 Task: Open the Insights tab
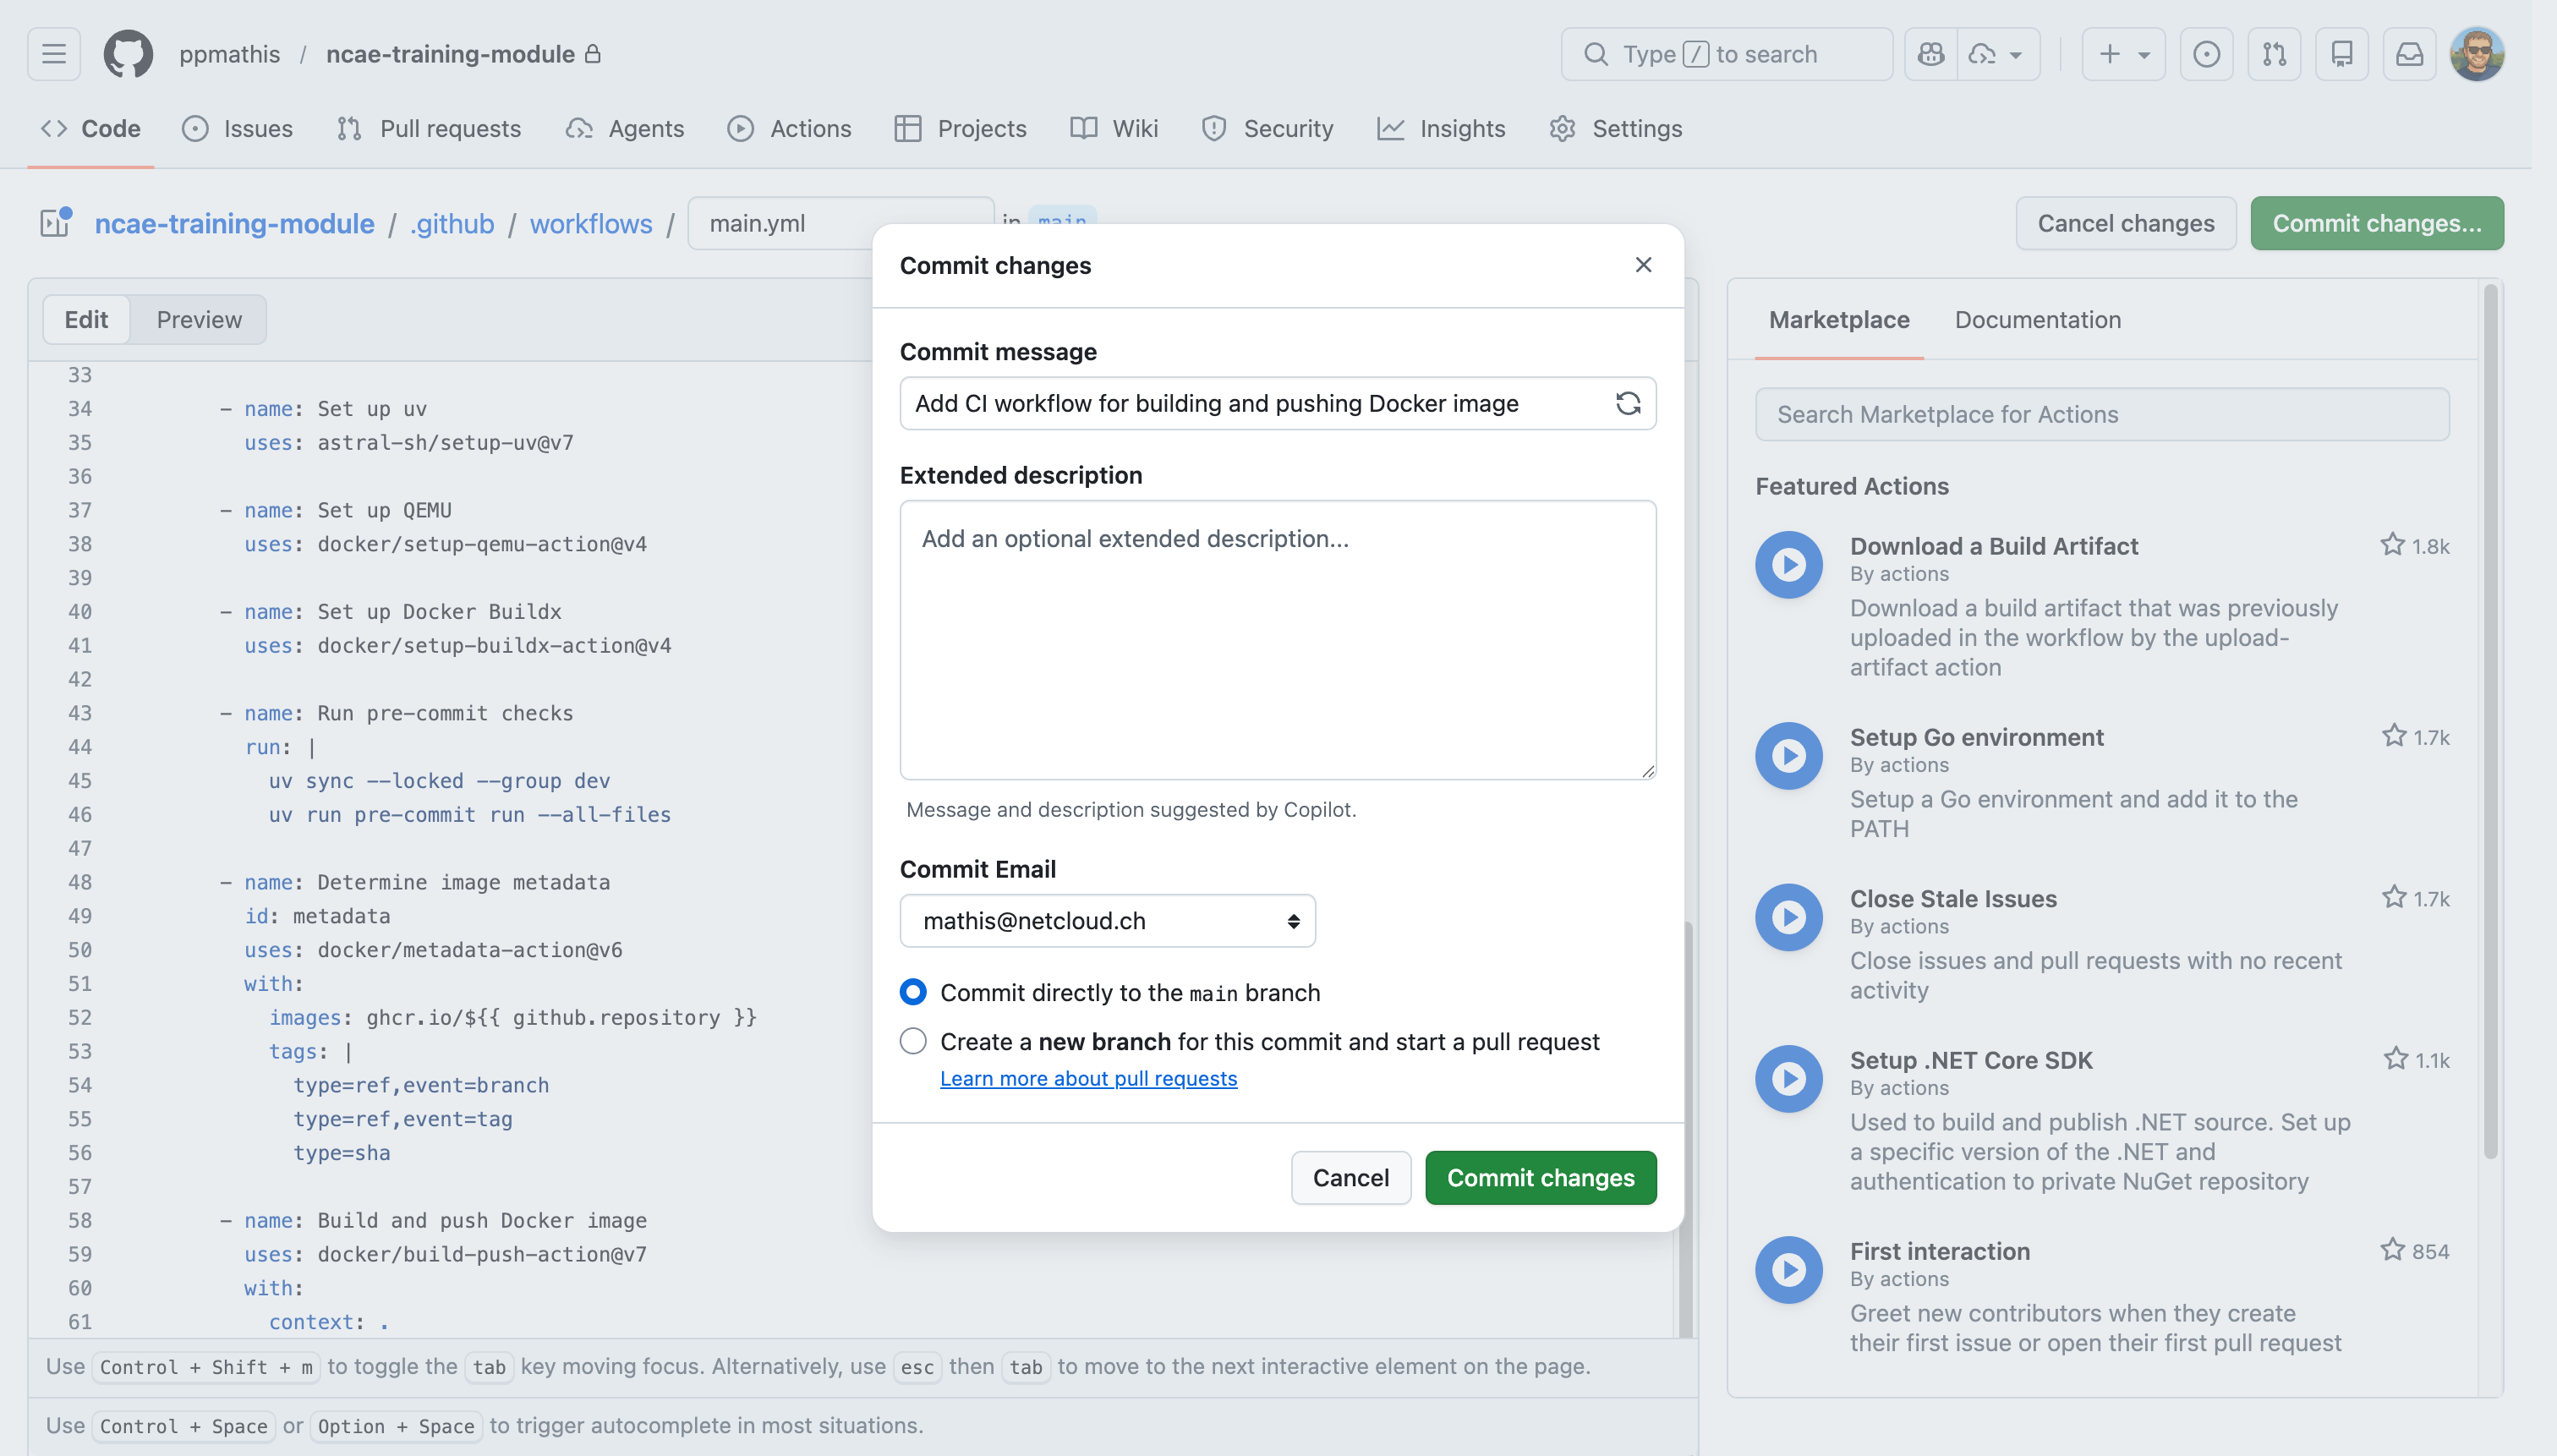tap(1441, 128)
